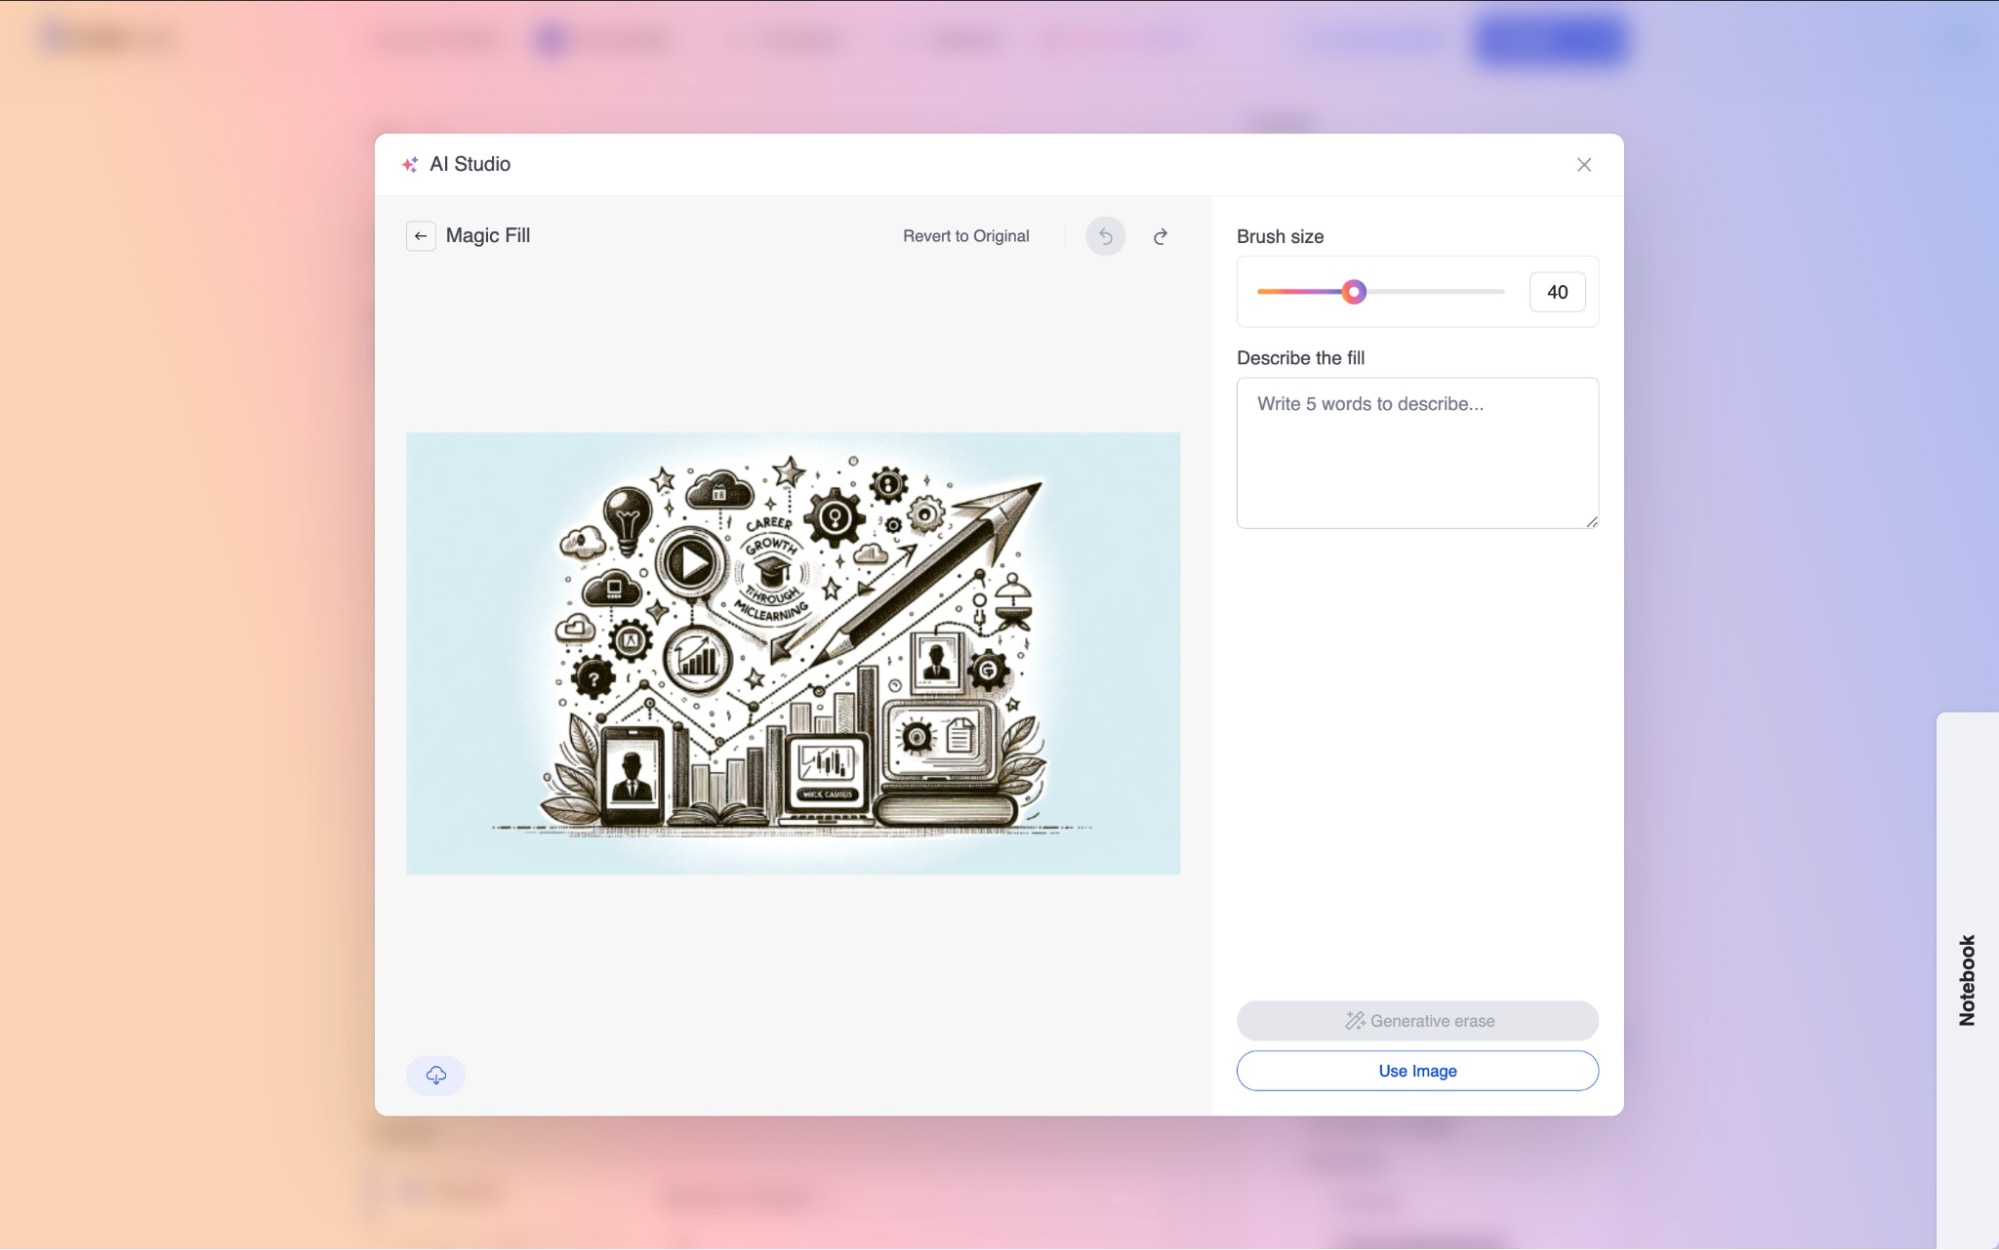This screenshot has height=1250, width=1999.
Task: Select the career growth illustration thumbnail
Action: (792, 652)
